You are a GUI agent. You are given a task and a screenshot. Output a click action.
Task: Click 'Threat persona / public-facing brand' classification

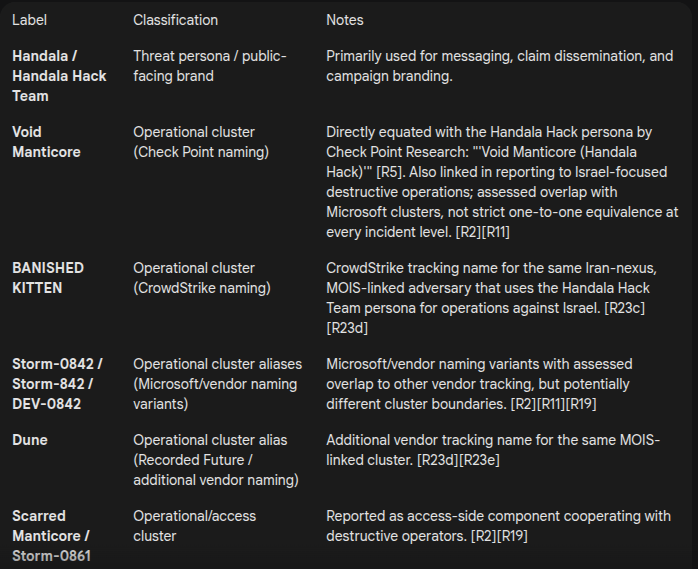click(x=210, y=66)
